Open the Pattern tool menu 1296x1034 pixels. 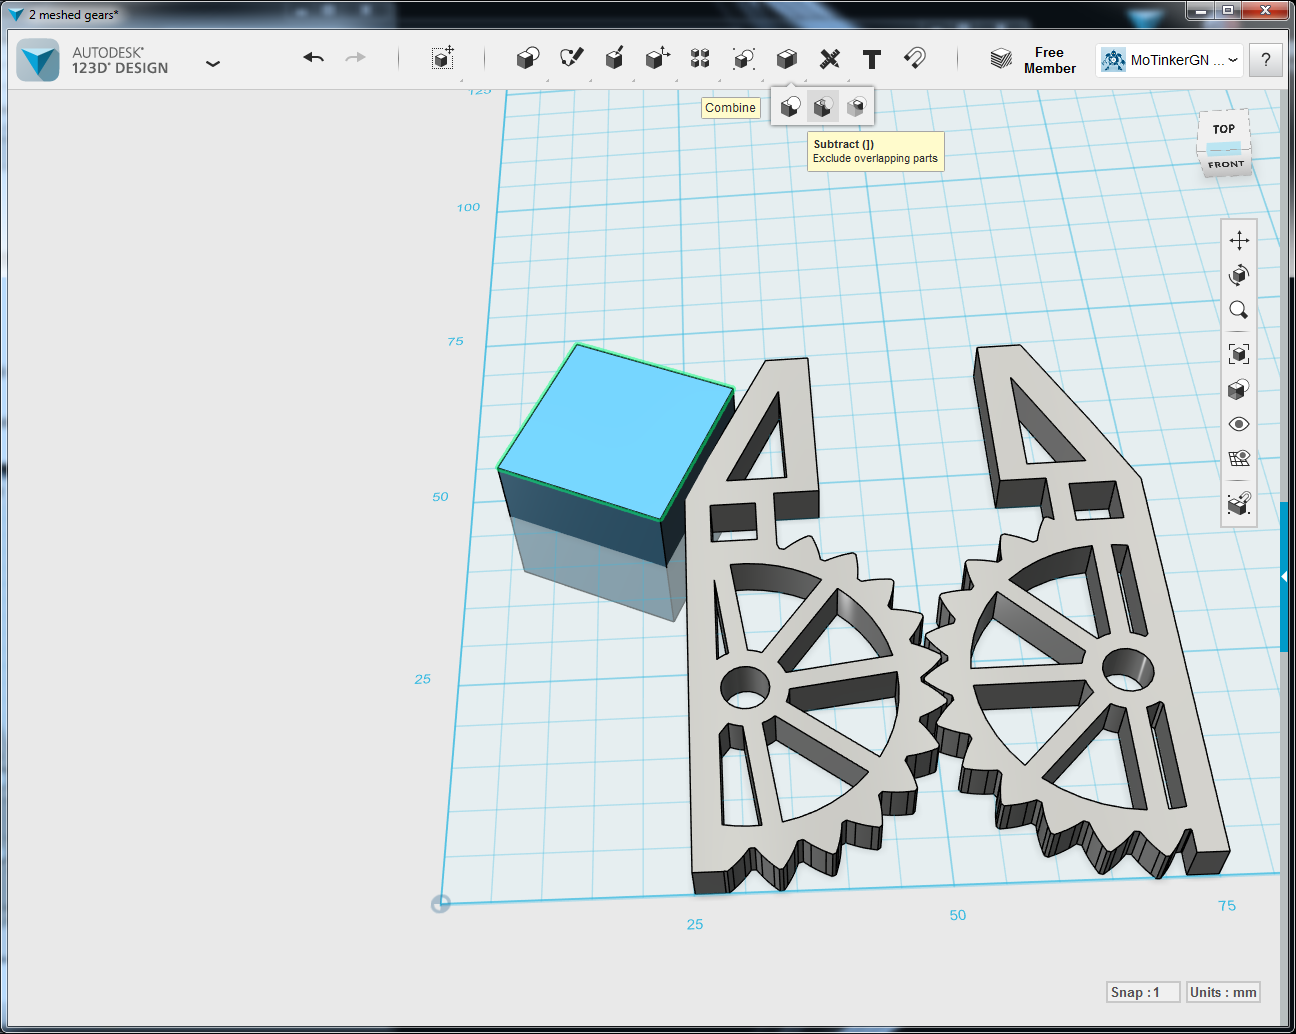click(x=700, y=58)
